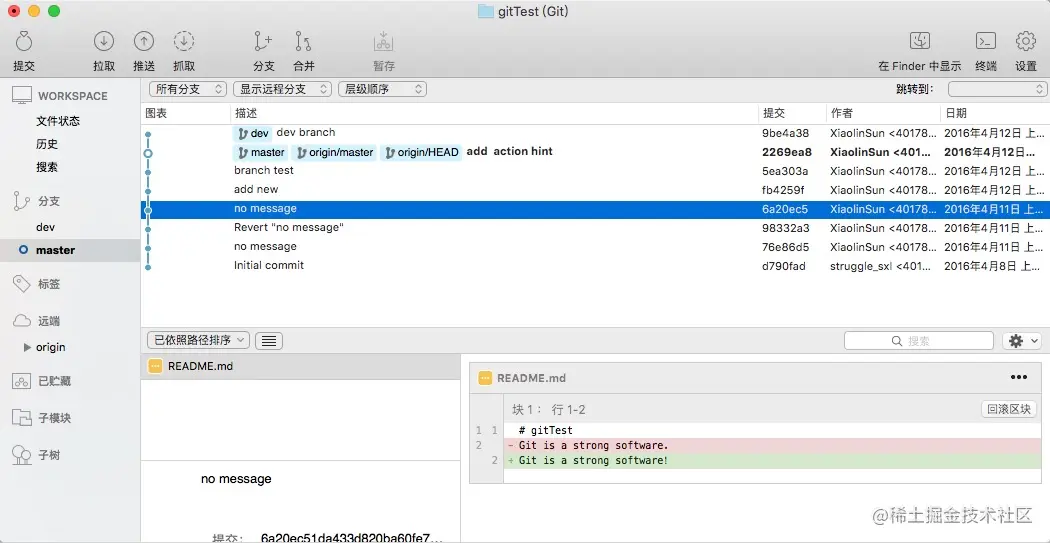Click the list view mode button

pos(269,341)
